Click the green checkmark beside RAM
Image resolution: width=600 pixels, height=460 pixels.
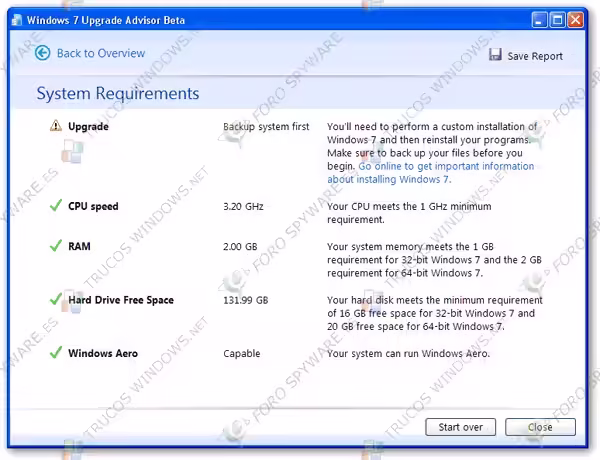pyautogui.click(x=56, y=245)
